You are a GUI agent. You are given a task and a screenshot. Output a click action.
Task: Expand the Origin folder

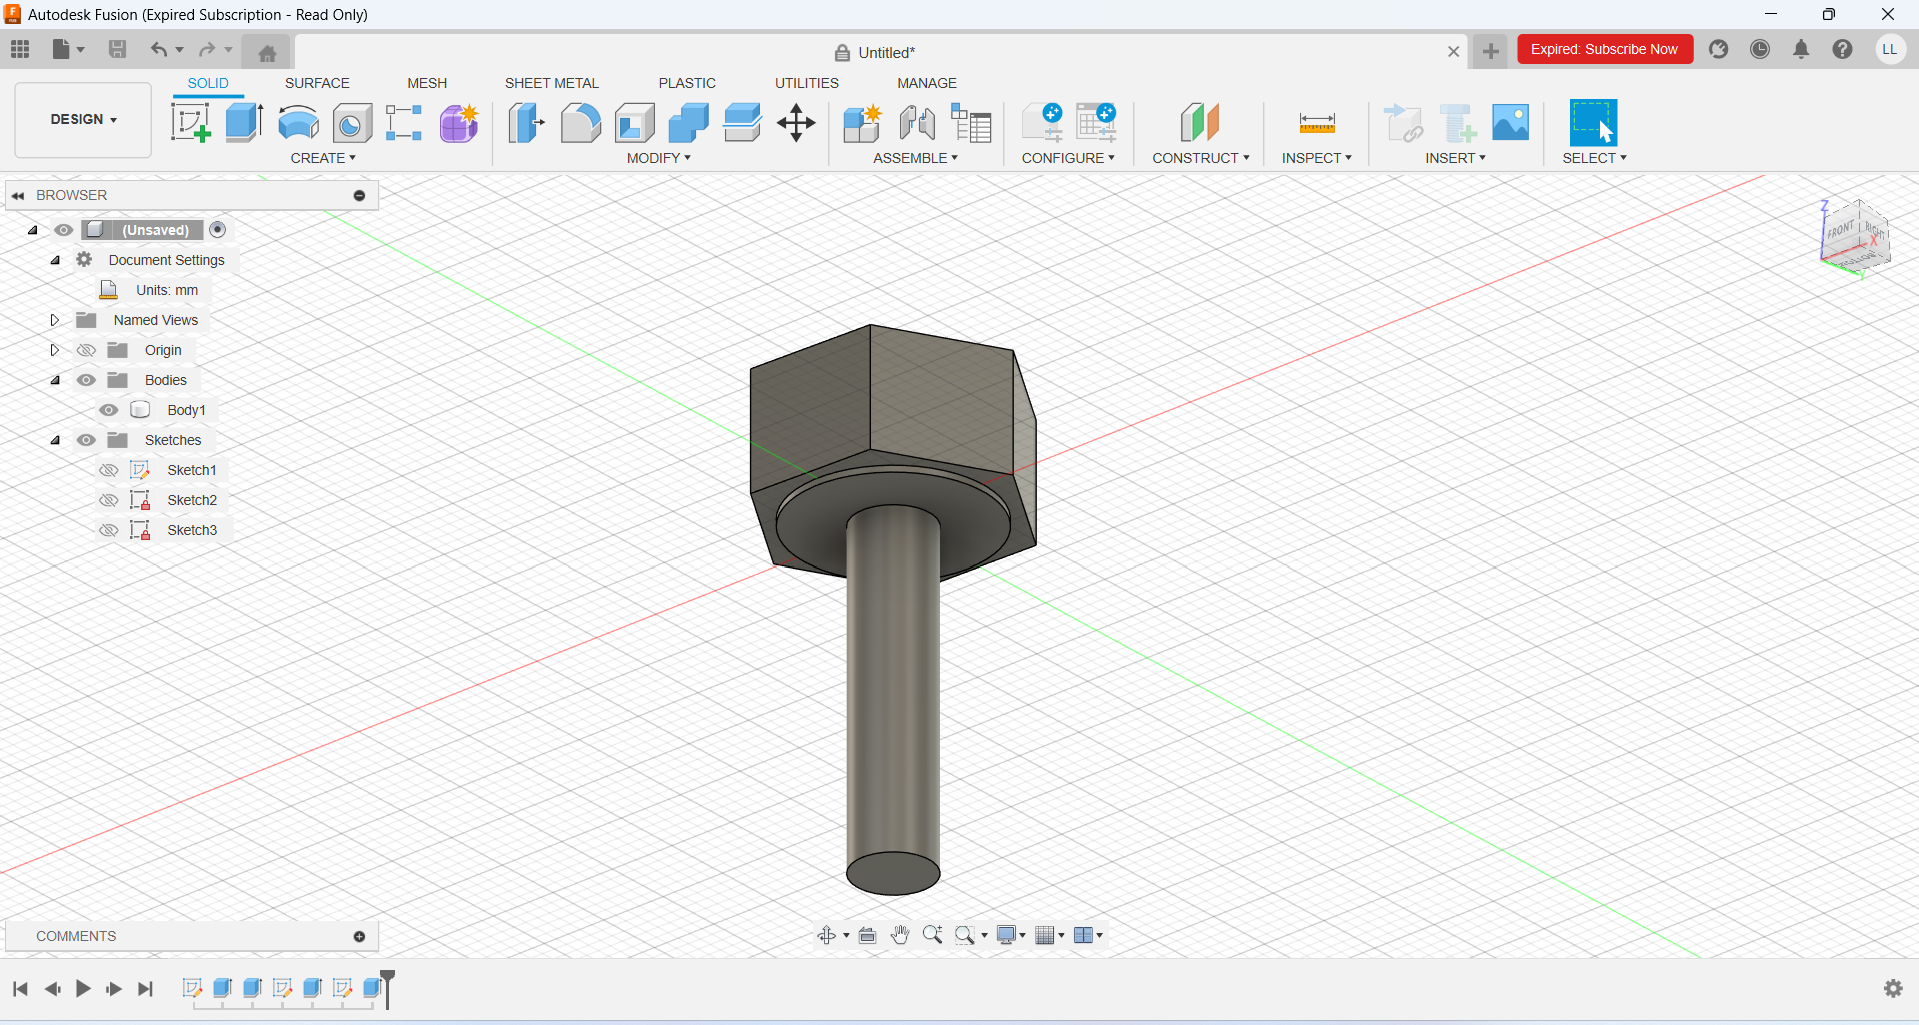(x=55, y=350)
